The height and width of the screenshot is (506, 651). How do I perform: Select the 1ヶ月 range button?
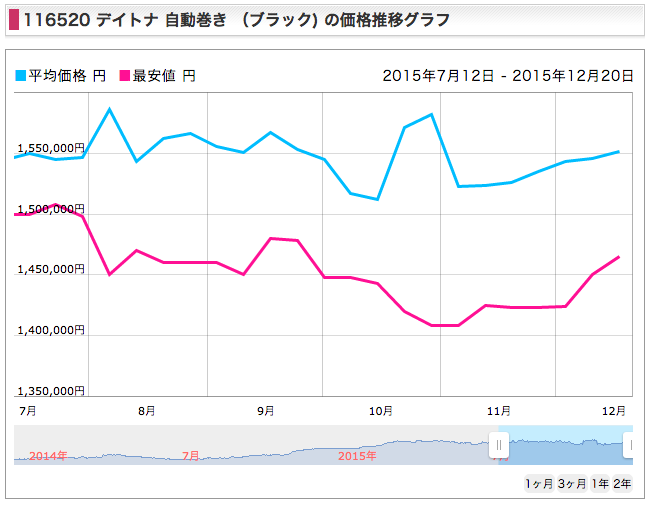click(x=539, y=484)
